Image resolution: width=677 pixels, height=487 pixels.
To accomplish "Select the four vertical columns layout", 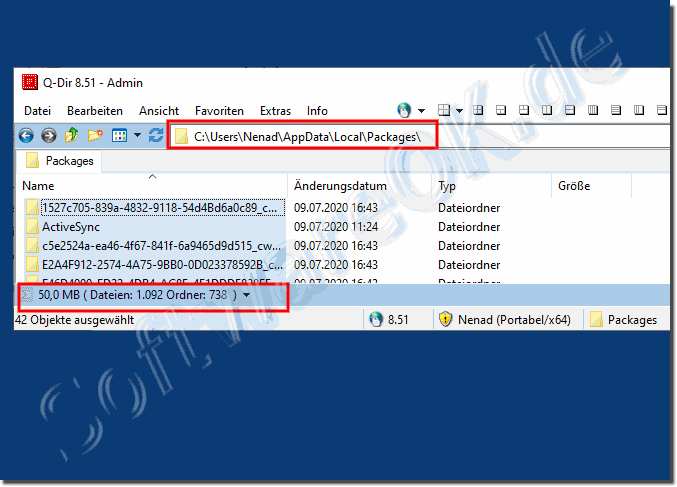I will click(593, 111).
